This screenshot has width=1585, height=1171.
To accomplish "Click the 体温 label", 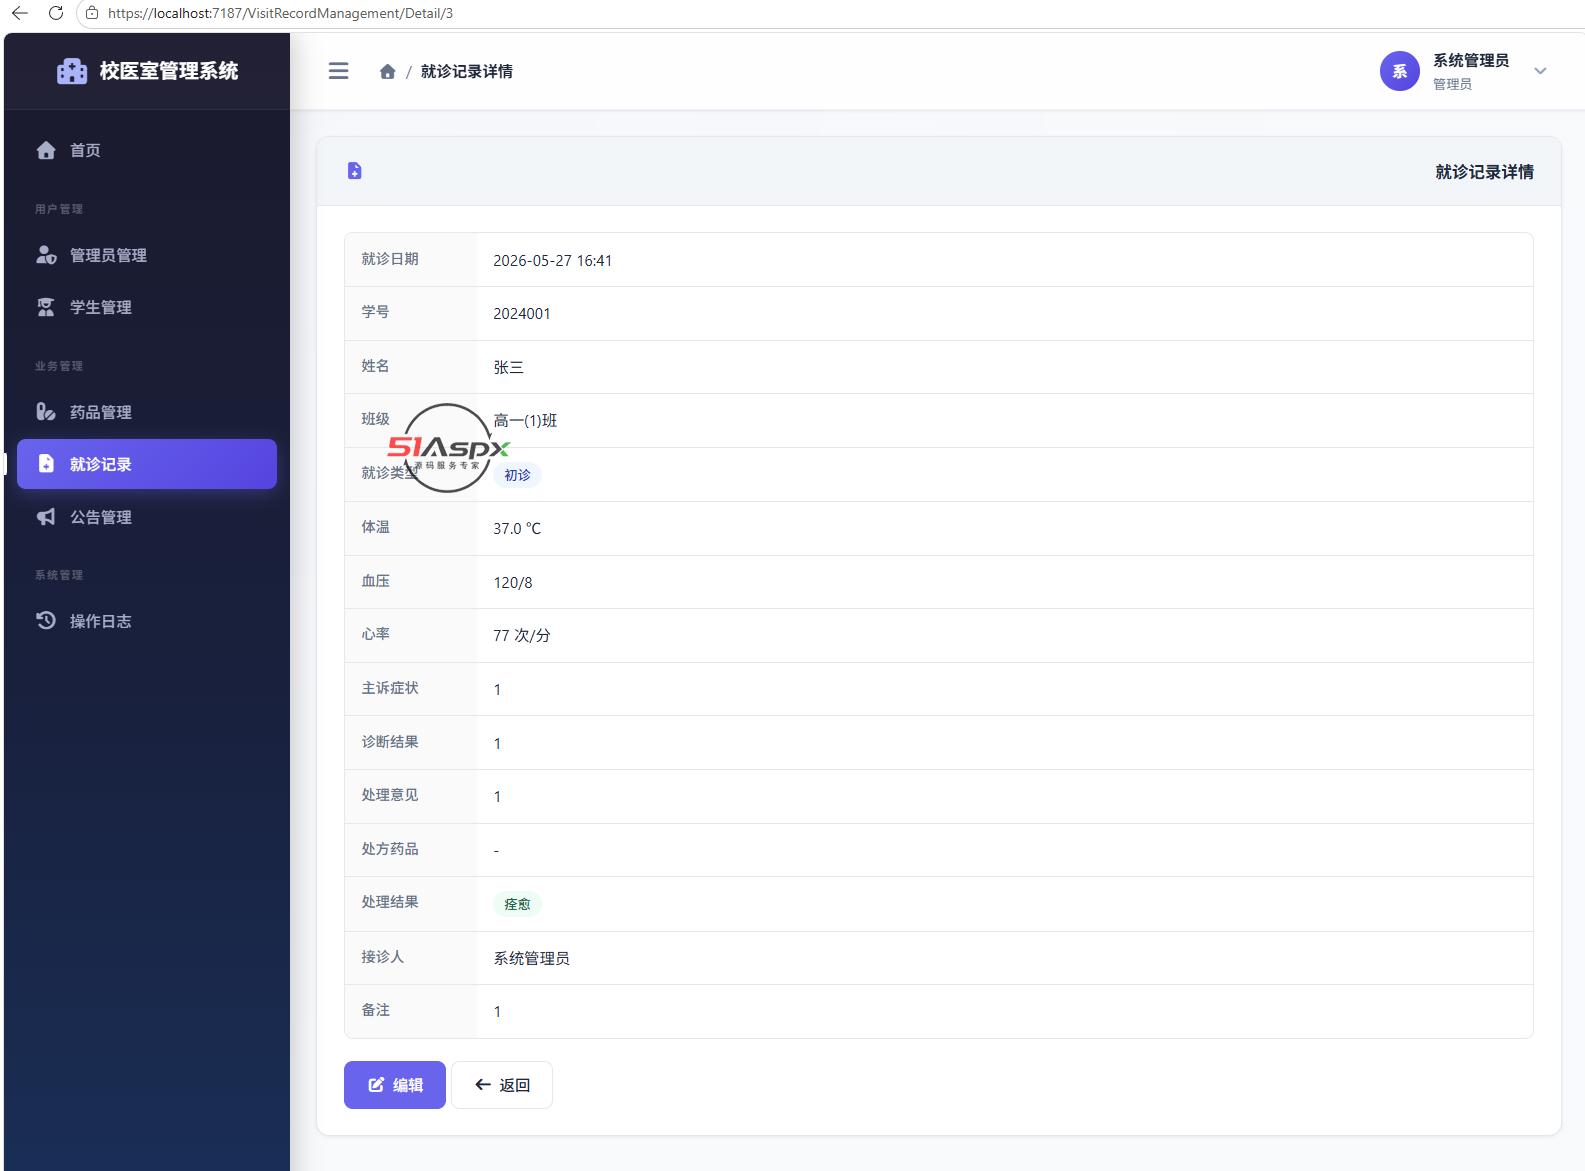I will 375,527.
